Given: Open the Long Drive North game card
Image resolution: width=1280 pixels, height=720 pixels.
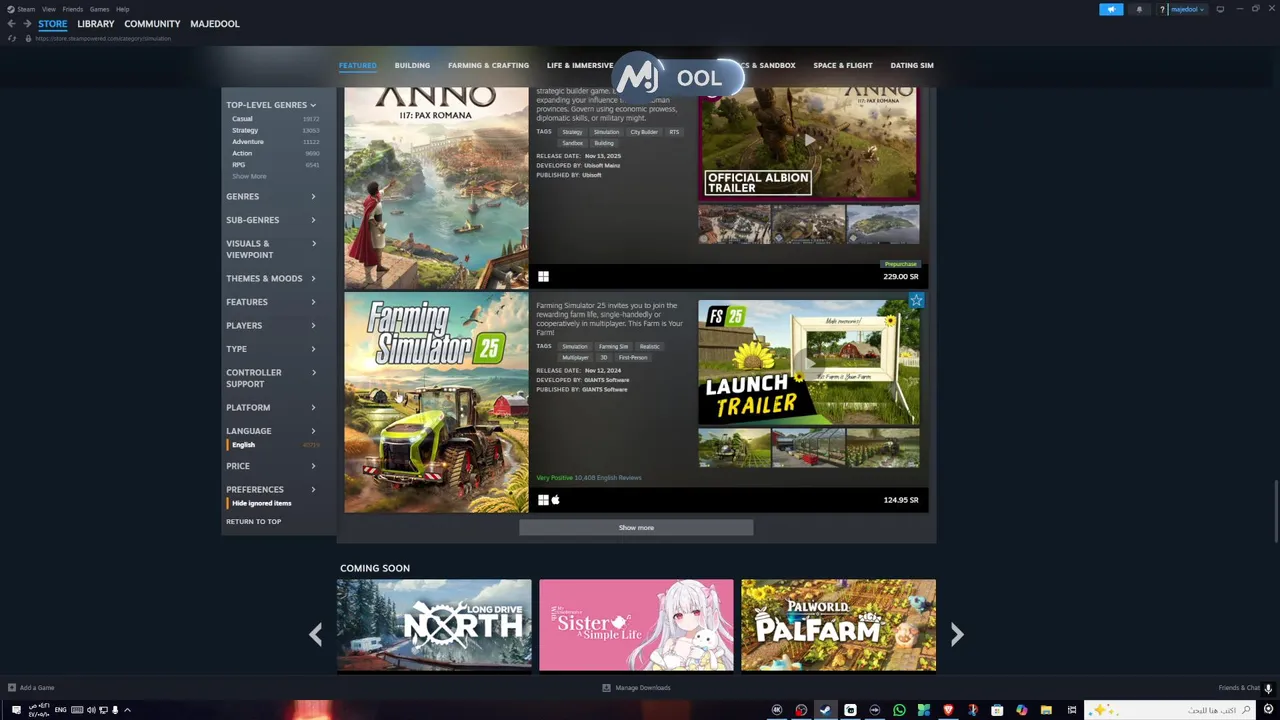Looking at the screenshot, I should 434,625.
